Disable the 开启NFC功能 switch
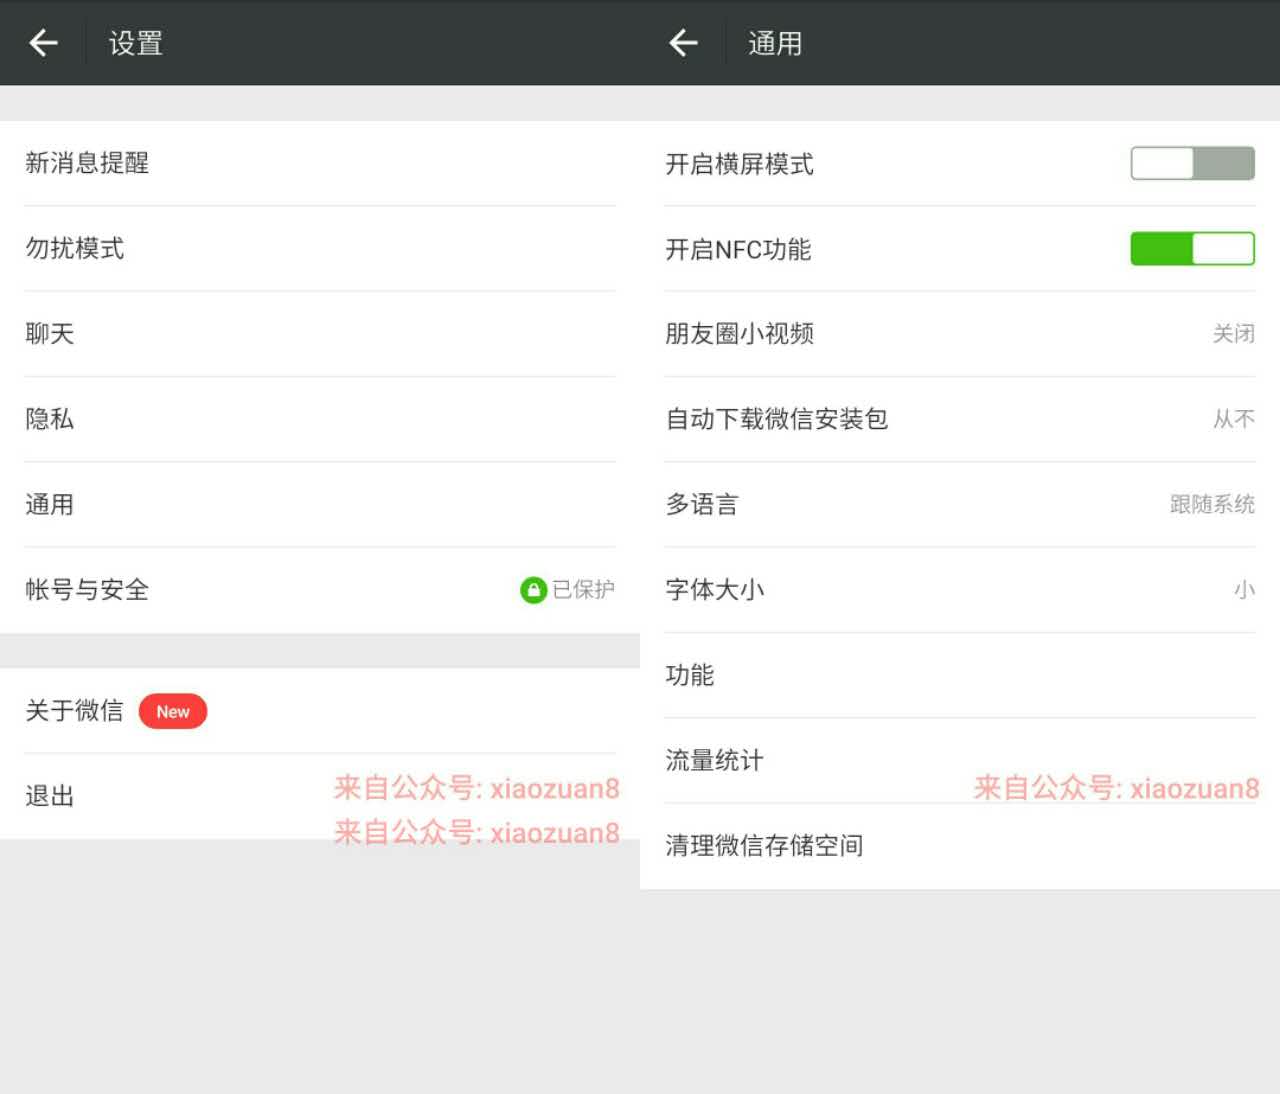Image resolution: width=1280 pixels, height=1094 pixels. pos(1192,249)
